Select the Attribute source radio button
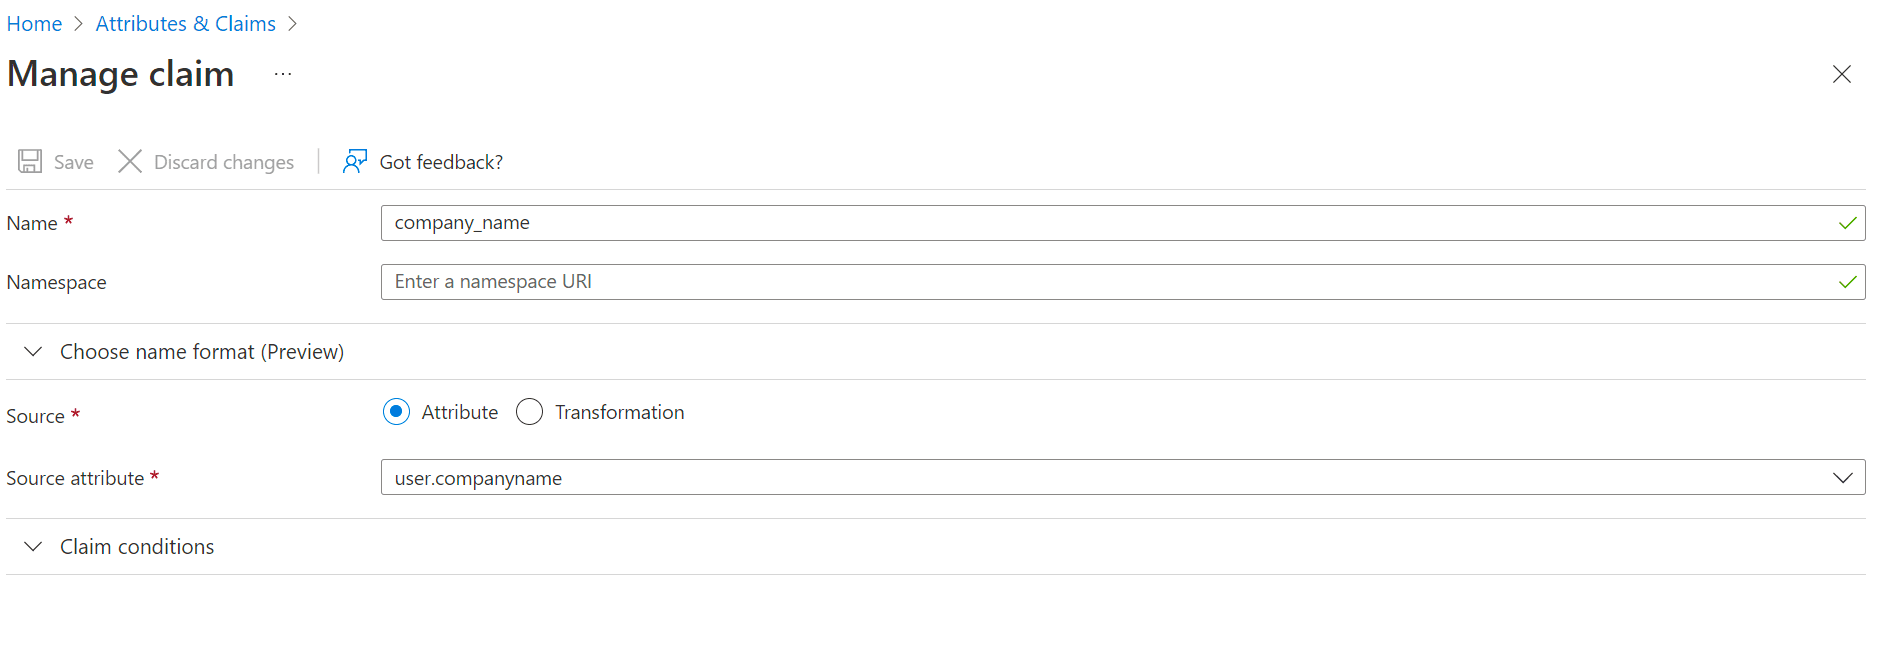 tap(397, 412)
